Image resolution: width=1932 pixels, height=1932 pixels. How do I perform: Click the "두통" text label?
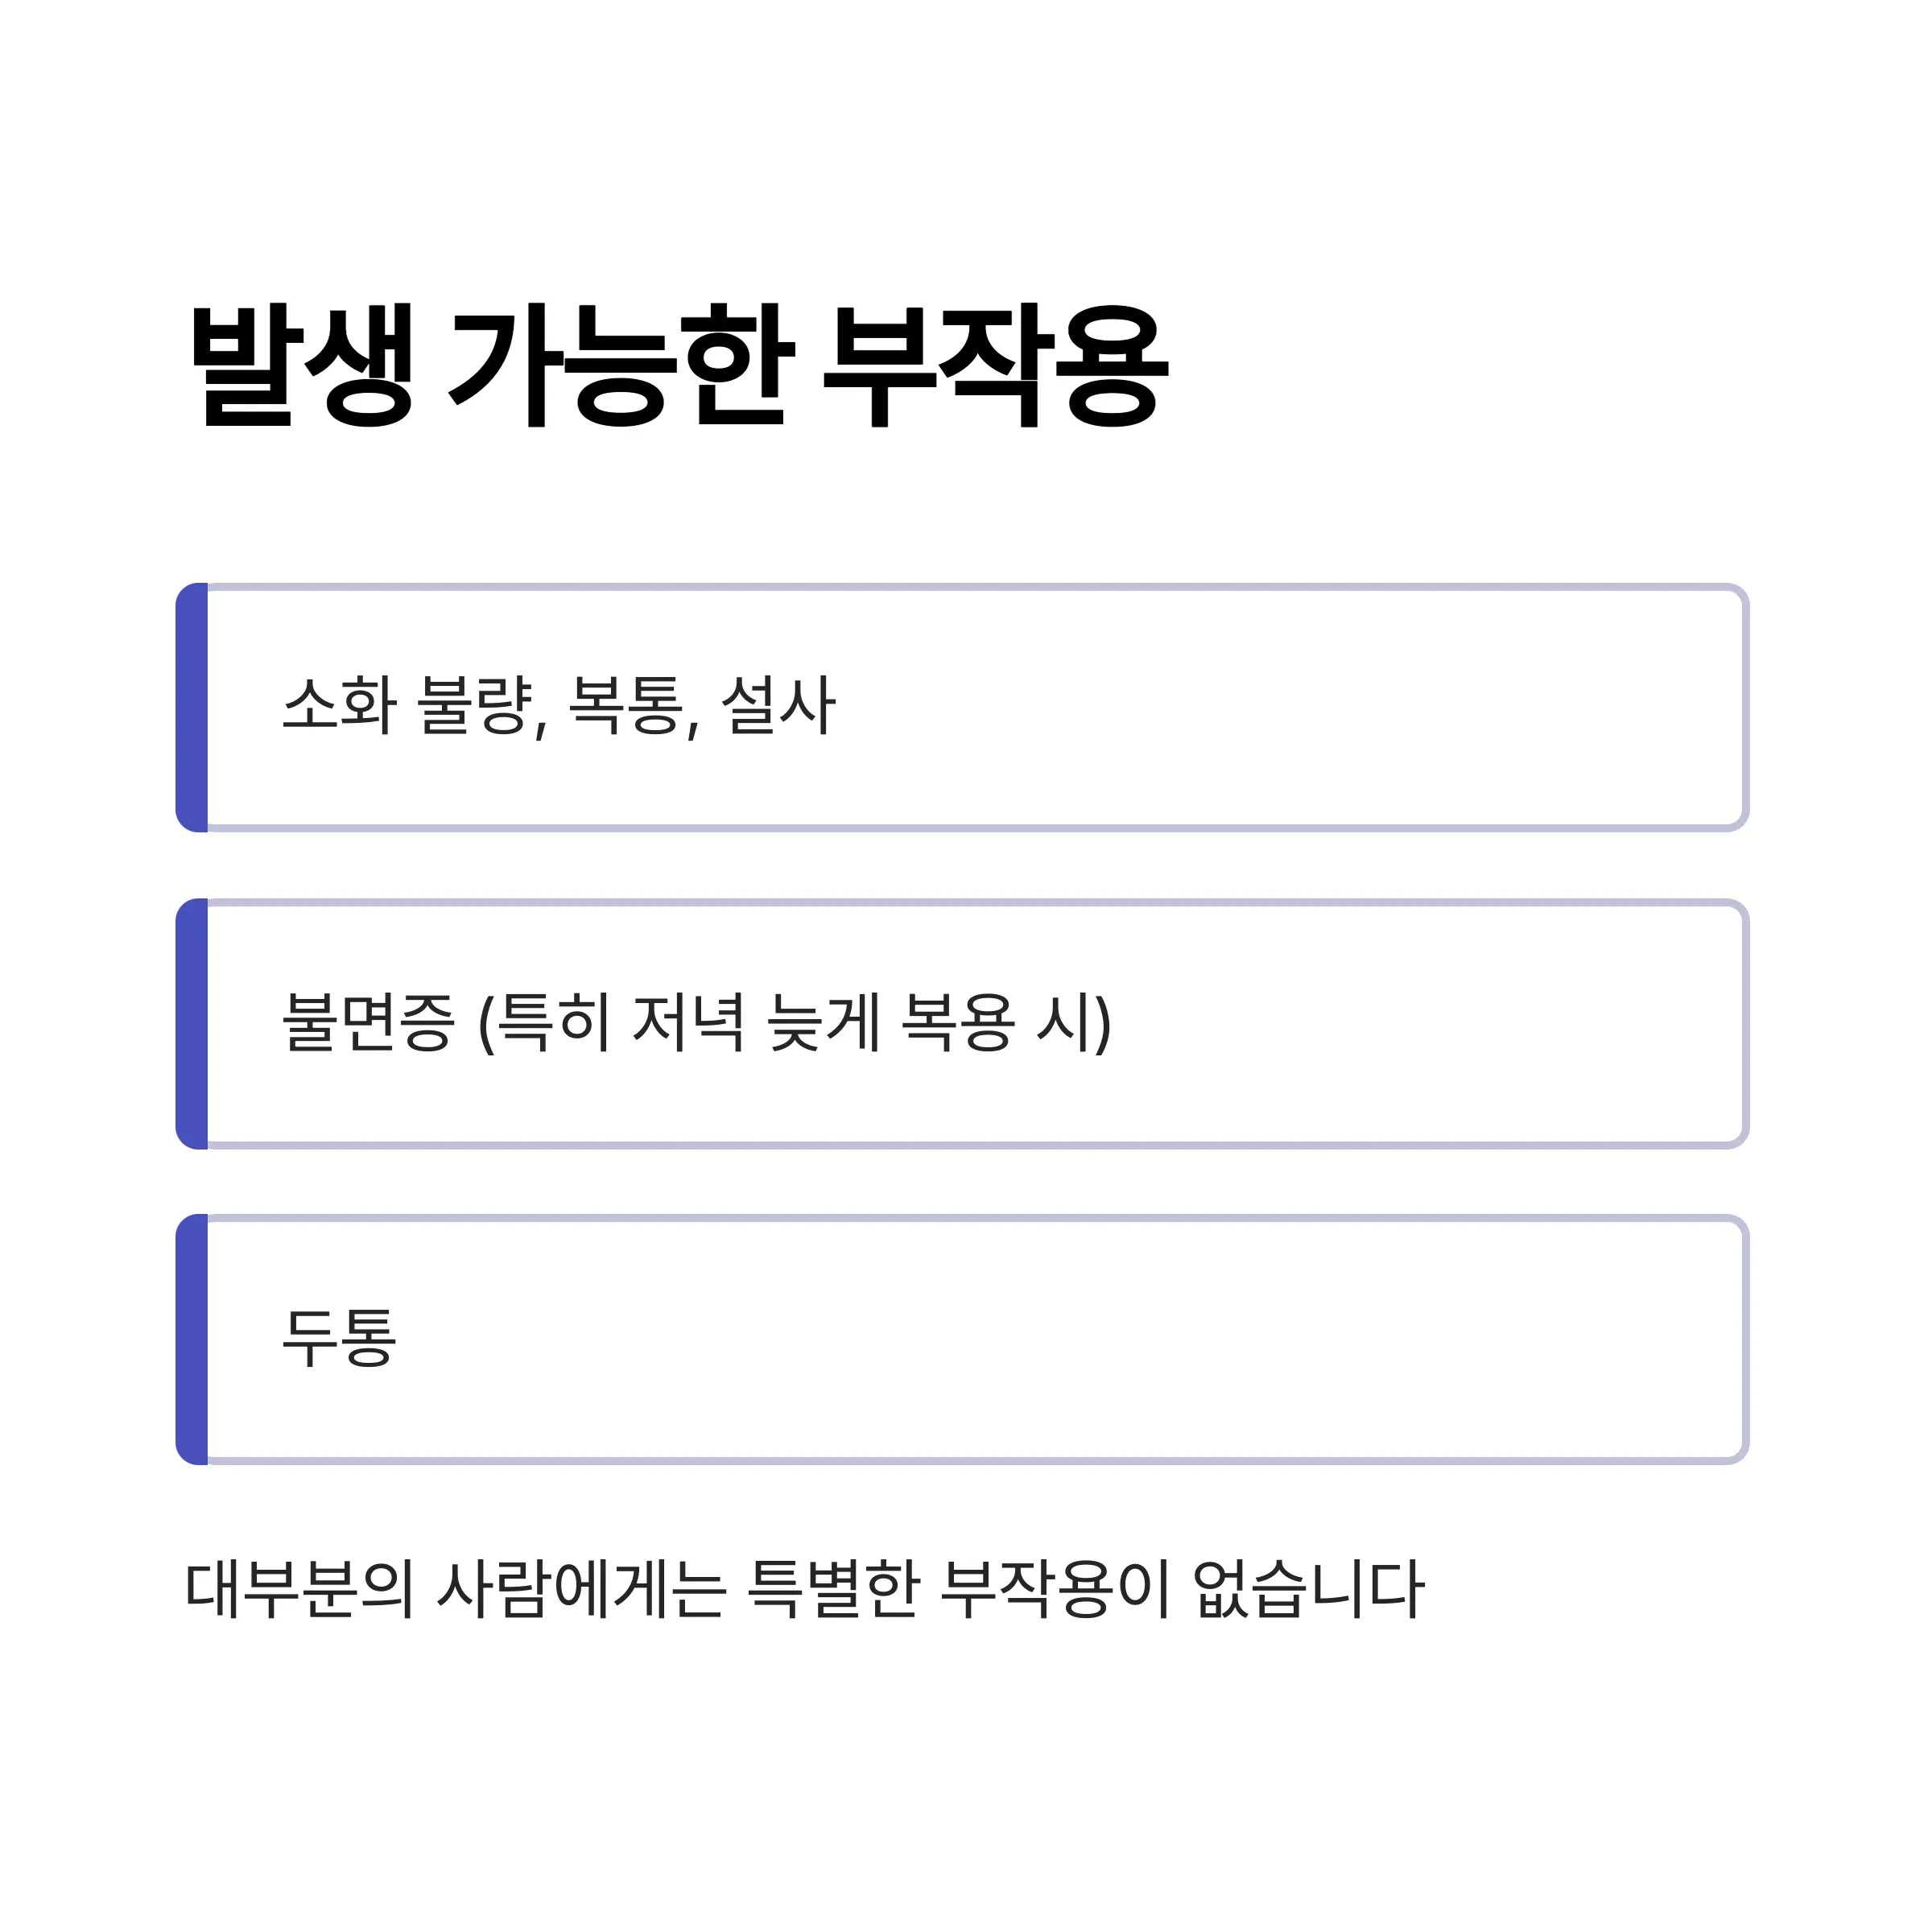pyautogui.click(x=339, y=1337)
